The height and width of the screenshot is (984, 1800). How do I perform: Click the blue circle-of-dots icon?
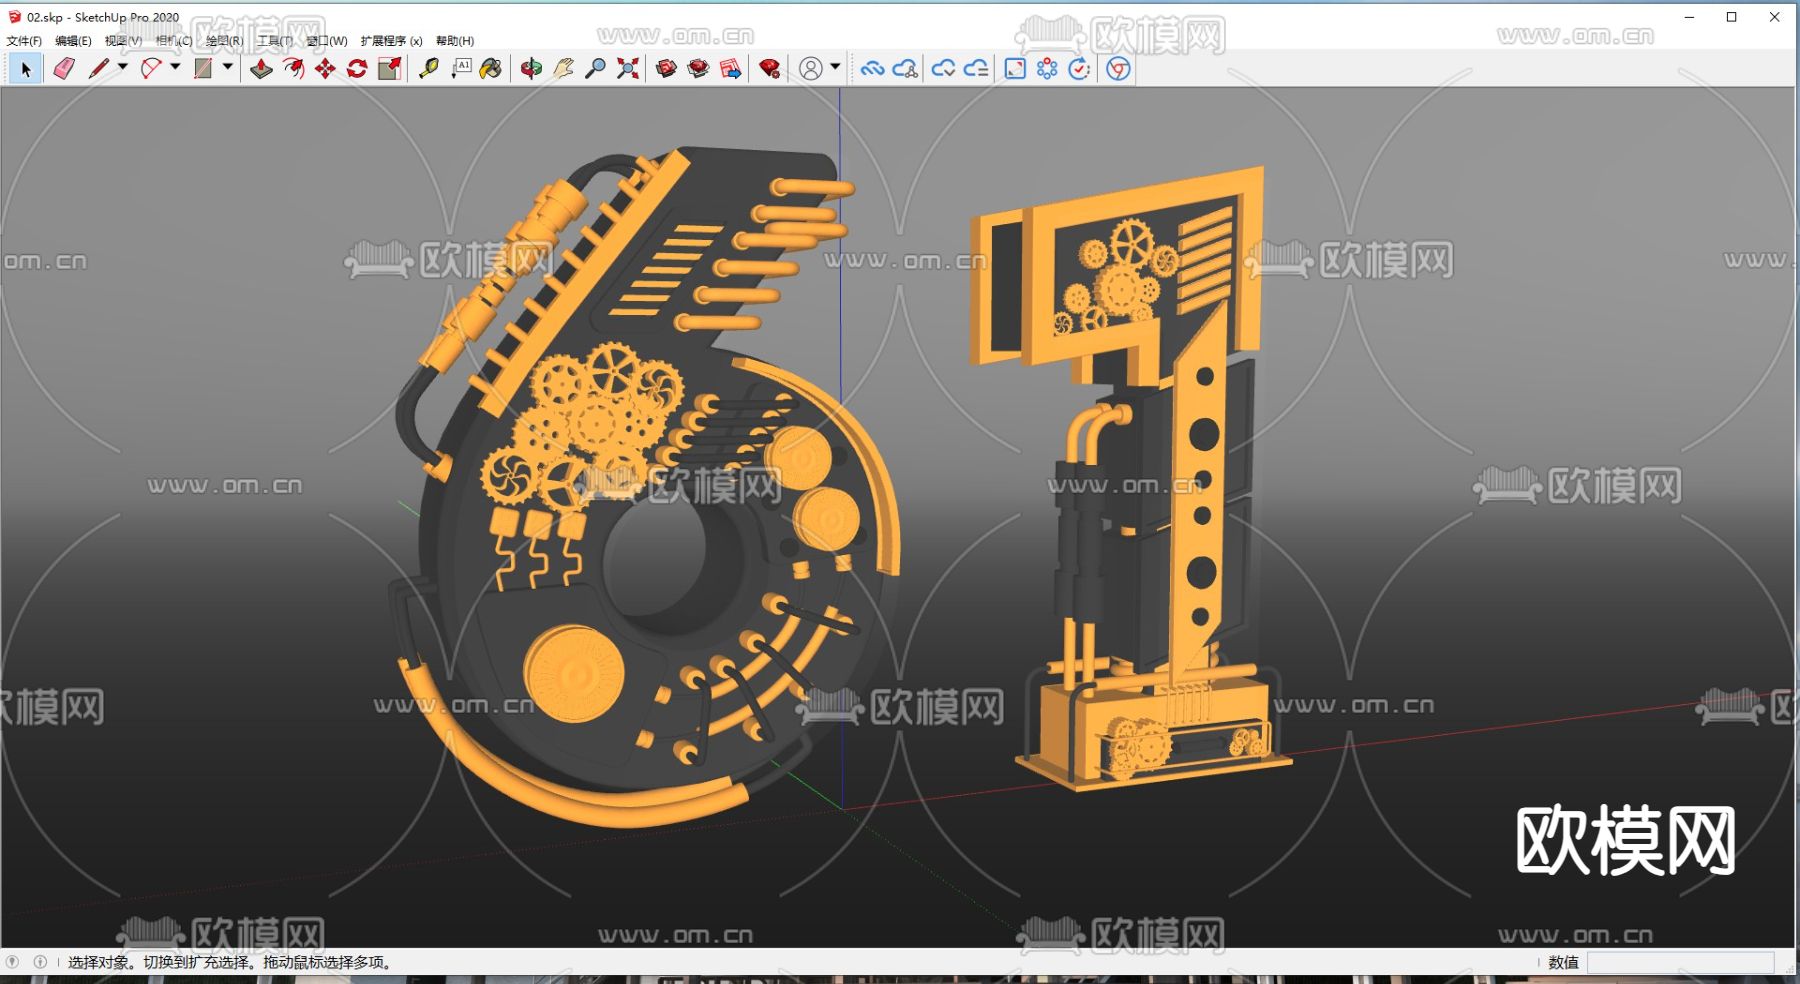click(1047, 68)
